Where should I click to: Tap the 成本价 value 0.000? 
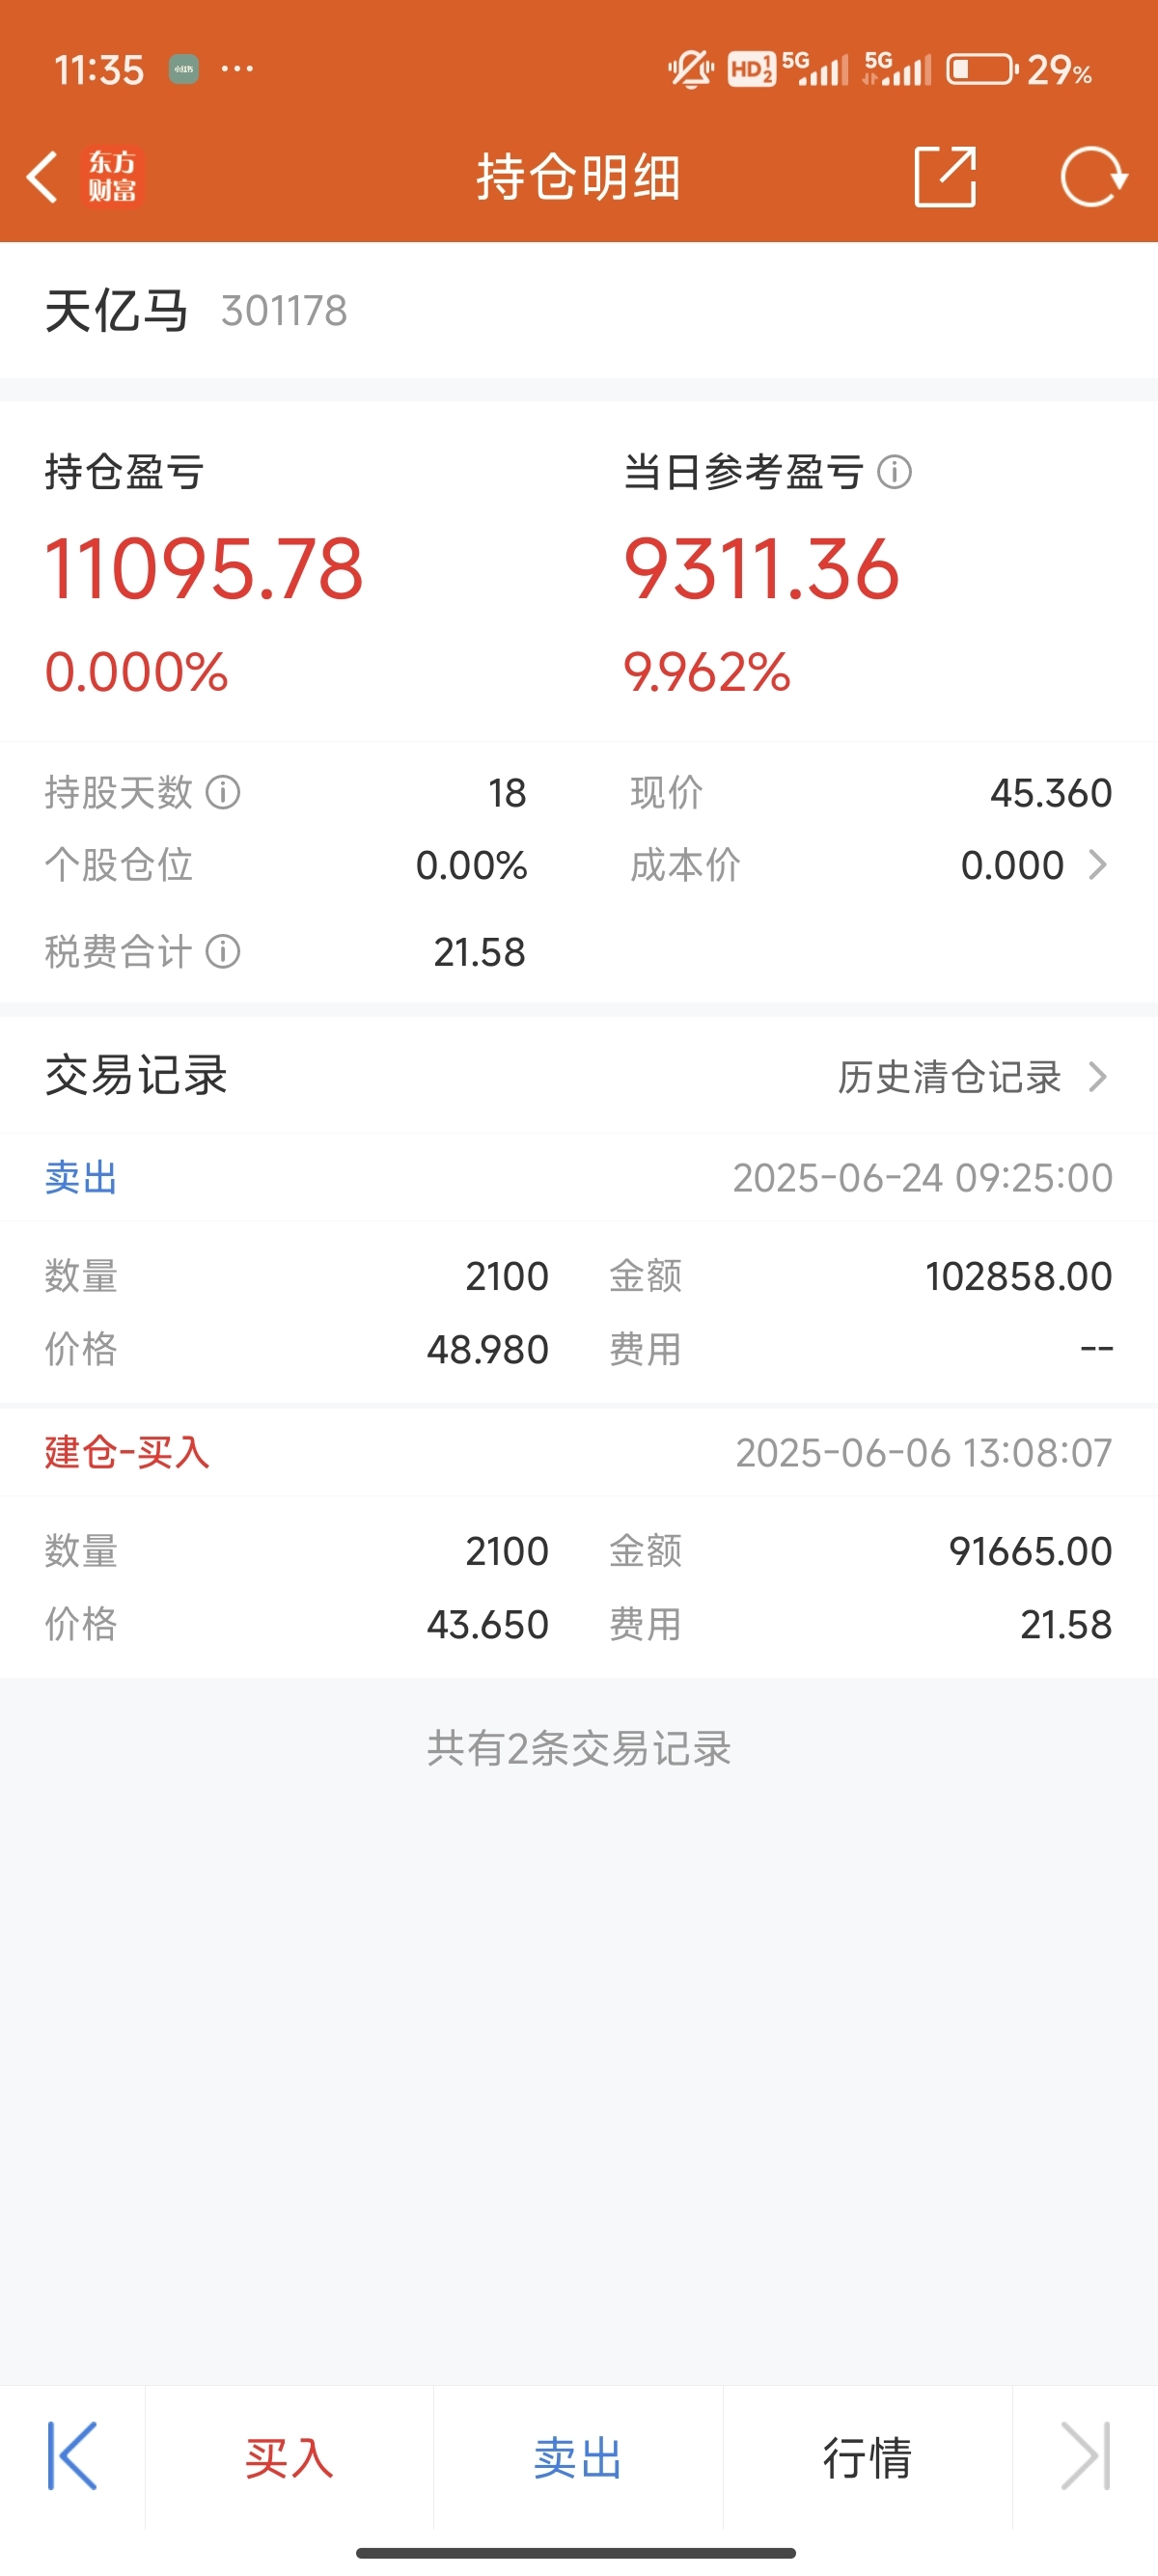tap(1012, 865)
